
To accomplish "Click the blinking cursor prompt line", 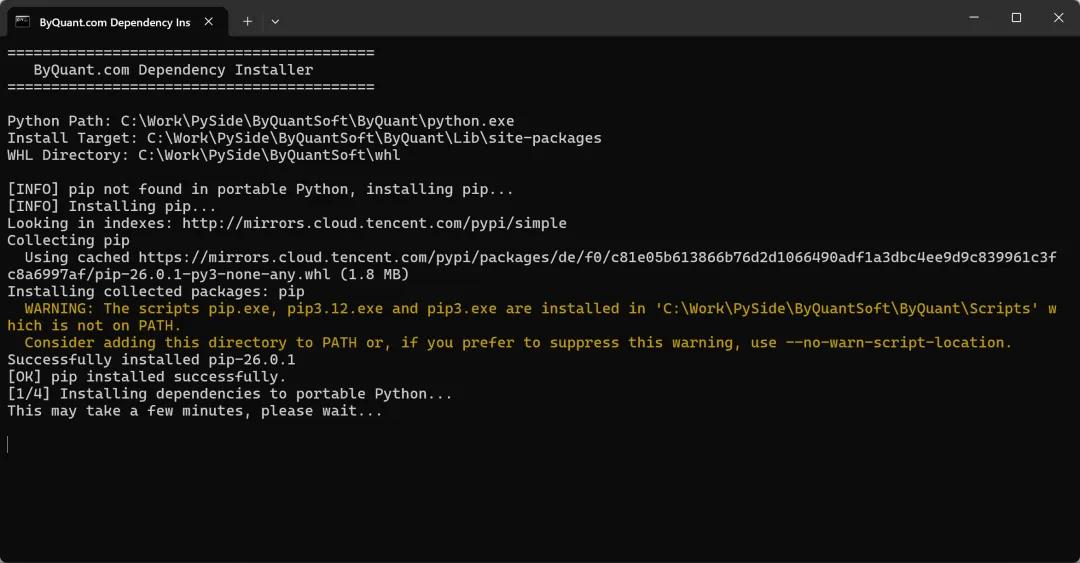I will (8, 444).
